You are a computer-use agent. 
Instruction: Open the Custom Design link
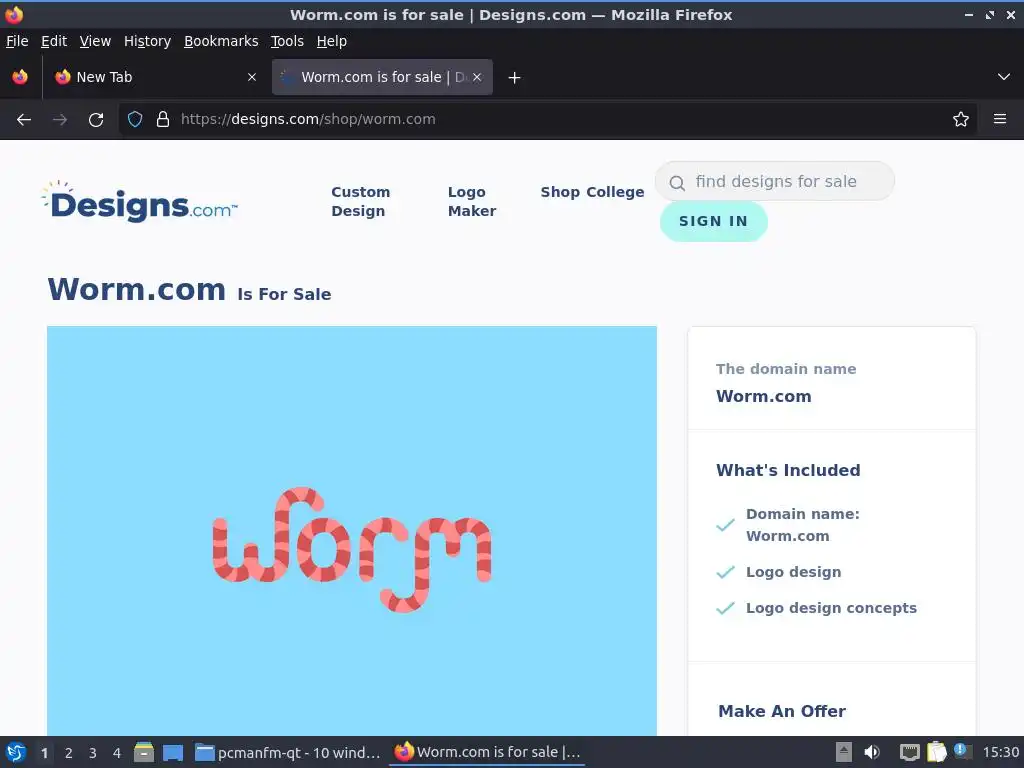pos(360,201)
